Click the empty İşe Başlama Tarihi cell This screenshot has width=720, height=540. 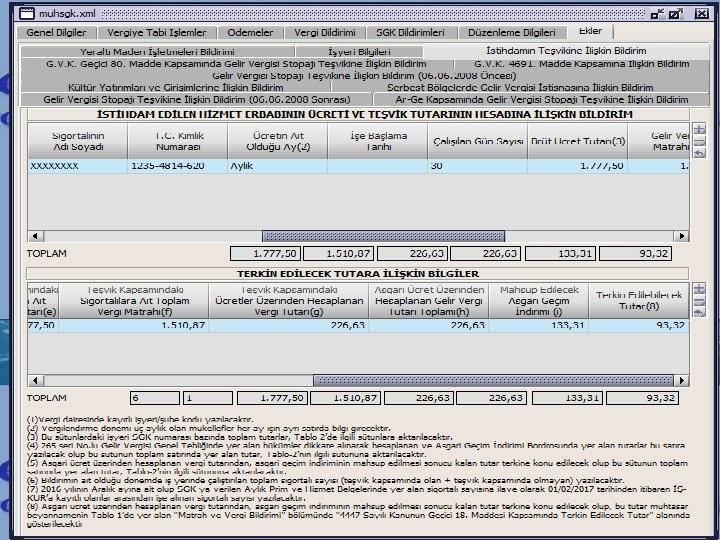[x=378, y=166]
